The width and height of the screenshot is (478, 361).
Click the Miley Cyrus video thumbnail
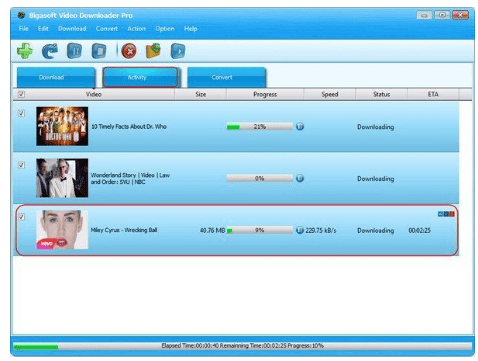(x=62, y=230)
